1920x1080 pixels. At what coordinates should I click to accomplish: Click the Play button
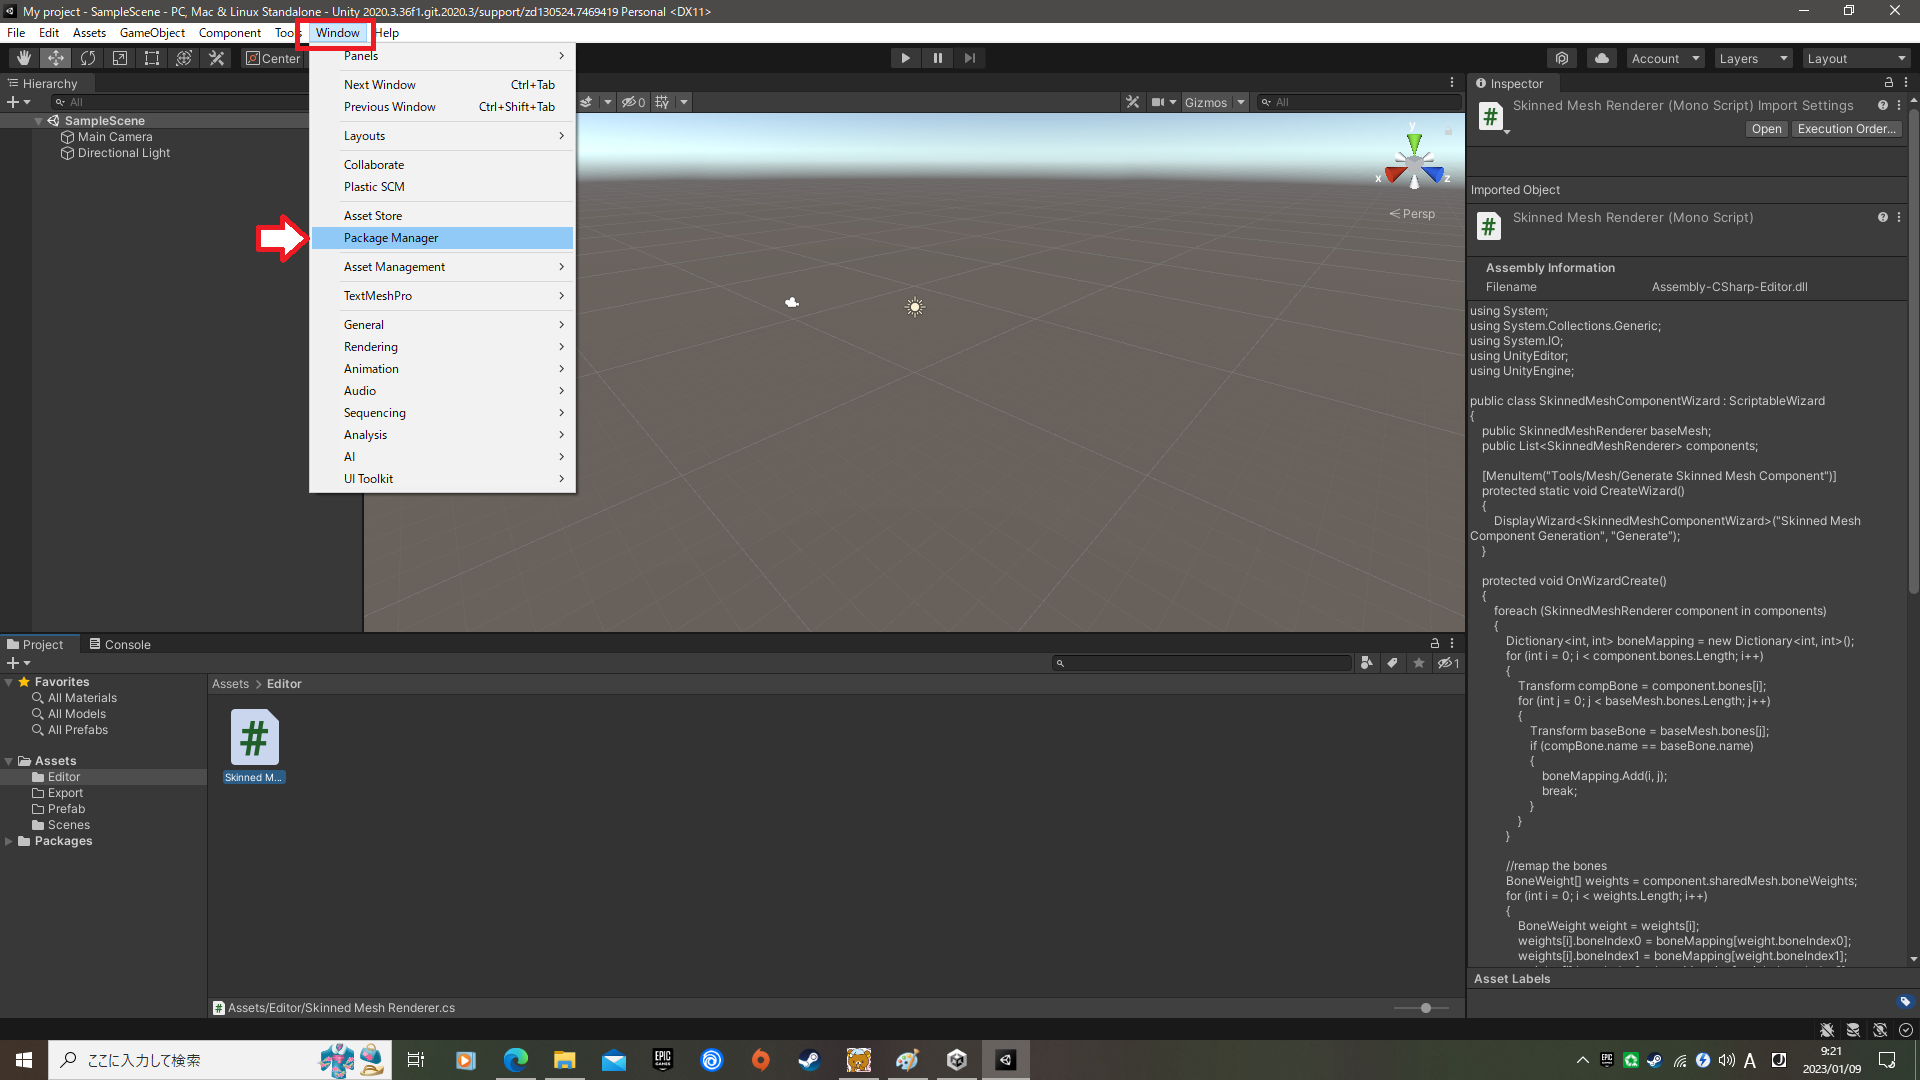905,58
